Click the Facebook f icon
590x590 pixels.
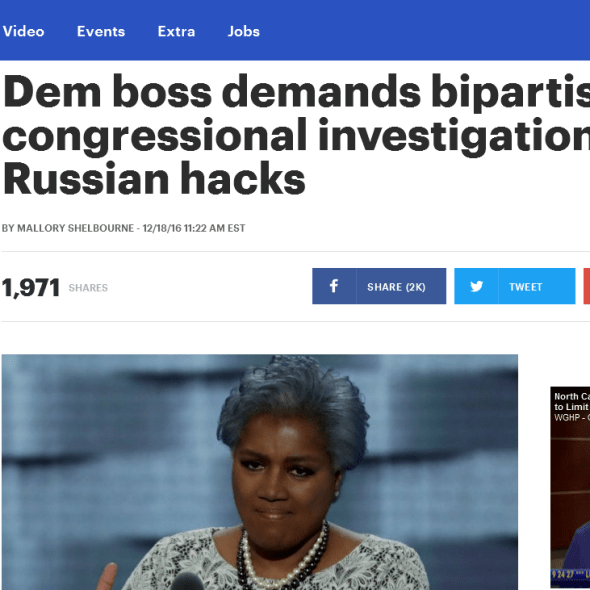(334, 286)
